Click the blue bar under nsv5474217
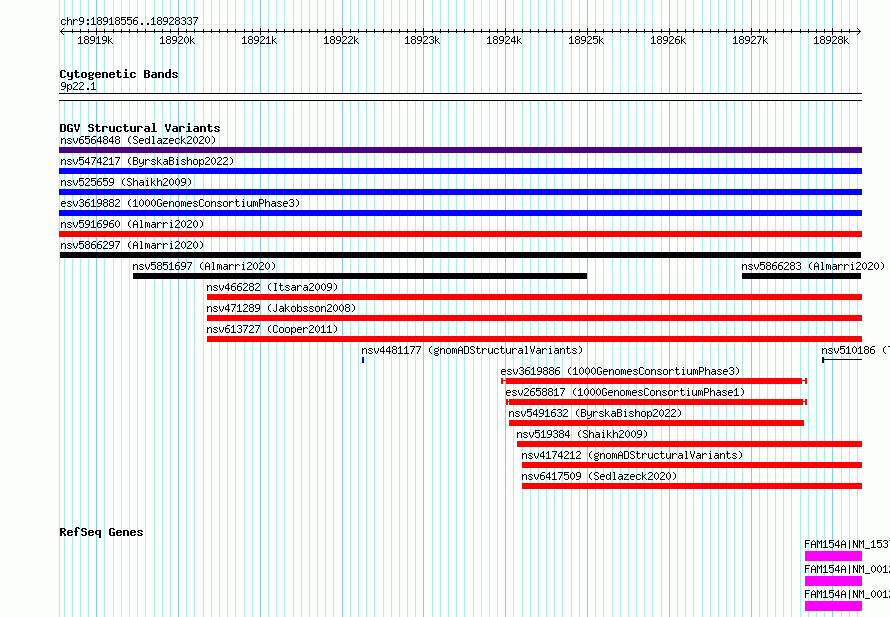 point(460,171)
